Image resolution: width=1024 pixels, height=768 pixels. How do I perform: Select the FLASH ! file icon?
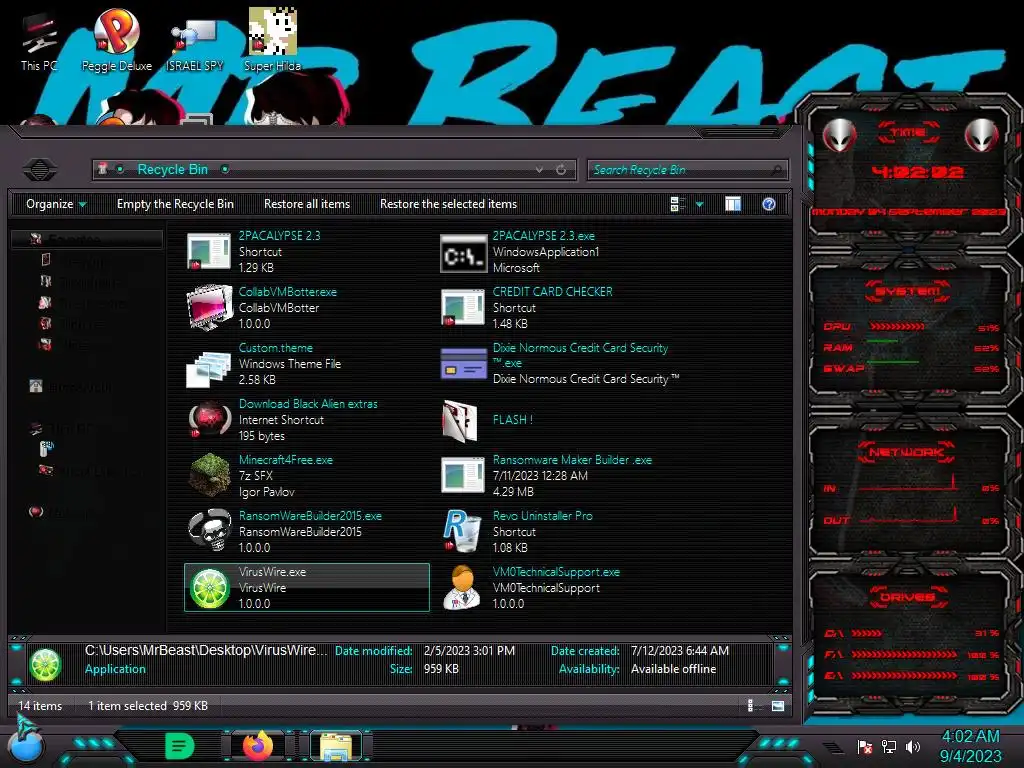(461, 421)
